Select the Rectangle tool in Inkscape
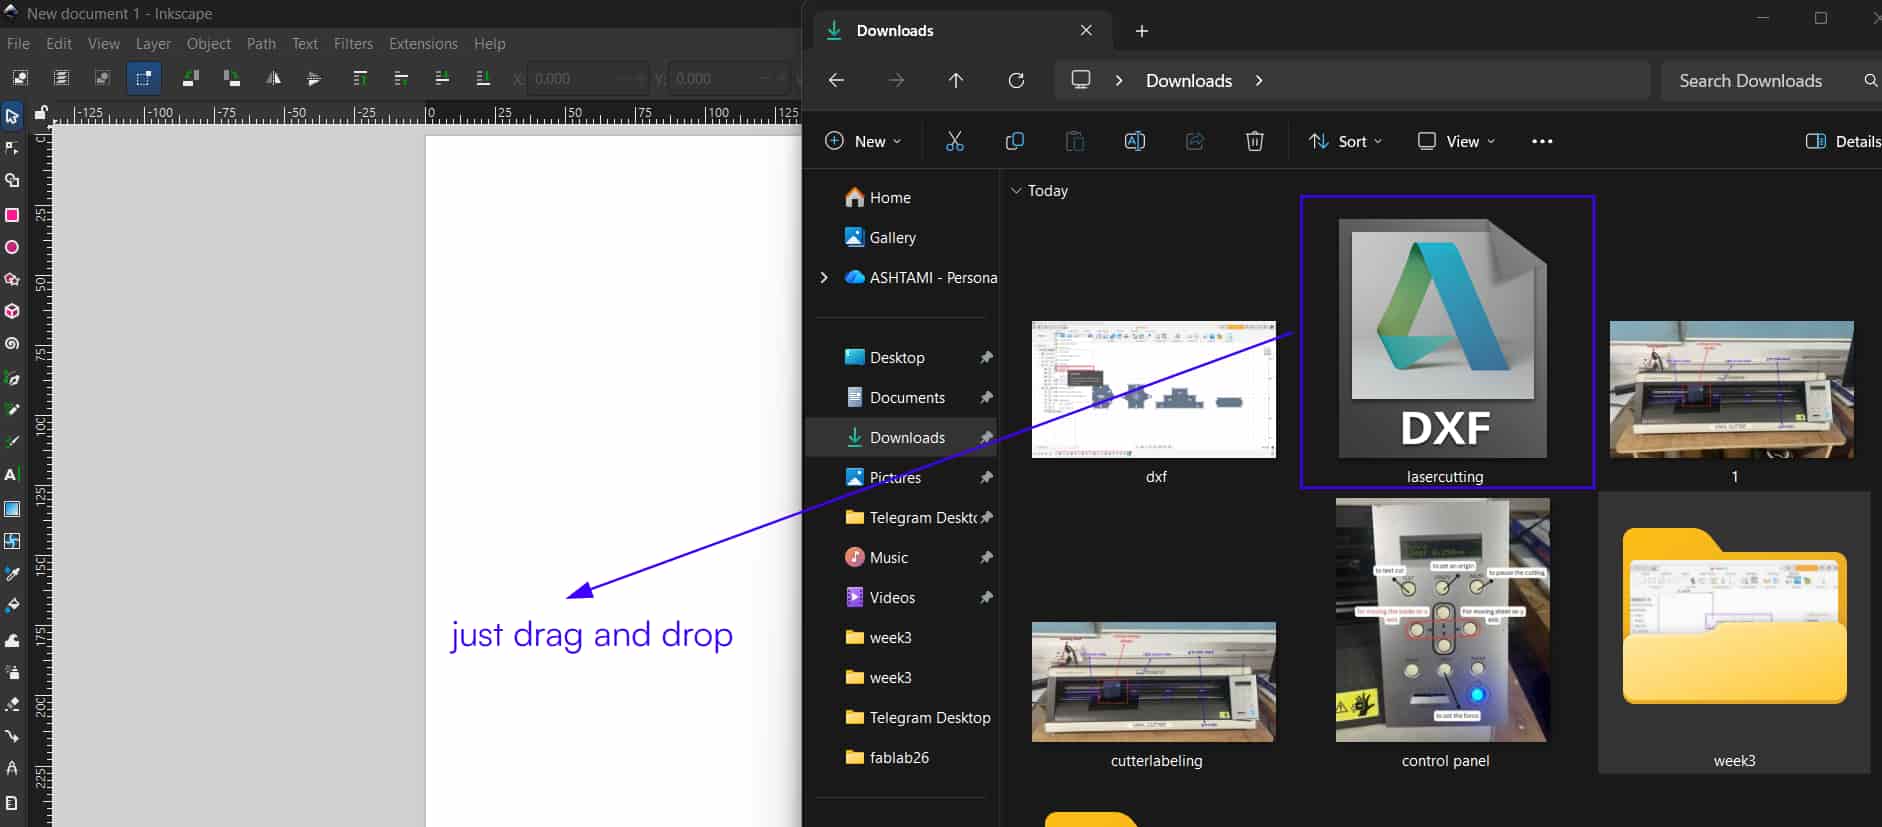The image size is (1882, 827). (12, 215)
